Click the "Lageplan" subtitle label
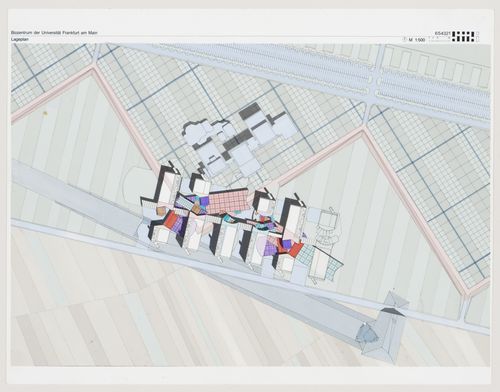The height and width of the screenshot is (392, 500). coord(20,39)
